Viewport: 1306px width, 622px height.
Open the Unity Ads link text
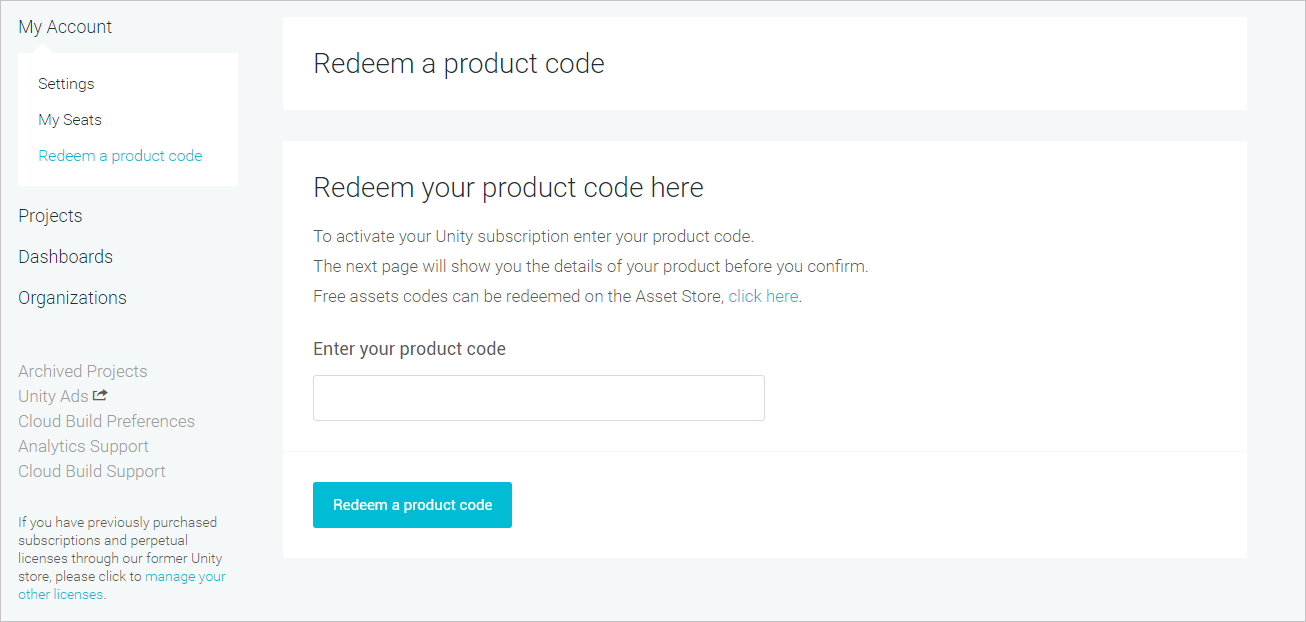tap(53, 396)
